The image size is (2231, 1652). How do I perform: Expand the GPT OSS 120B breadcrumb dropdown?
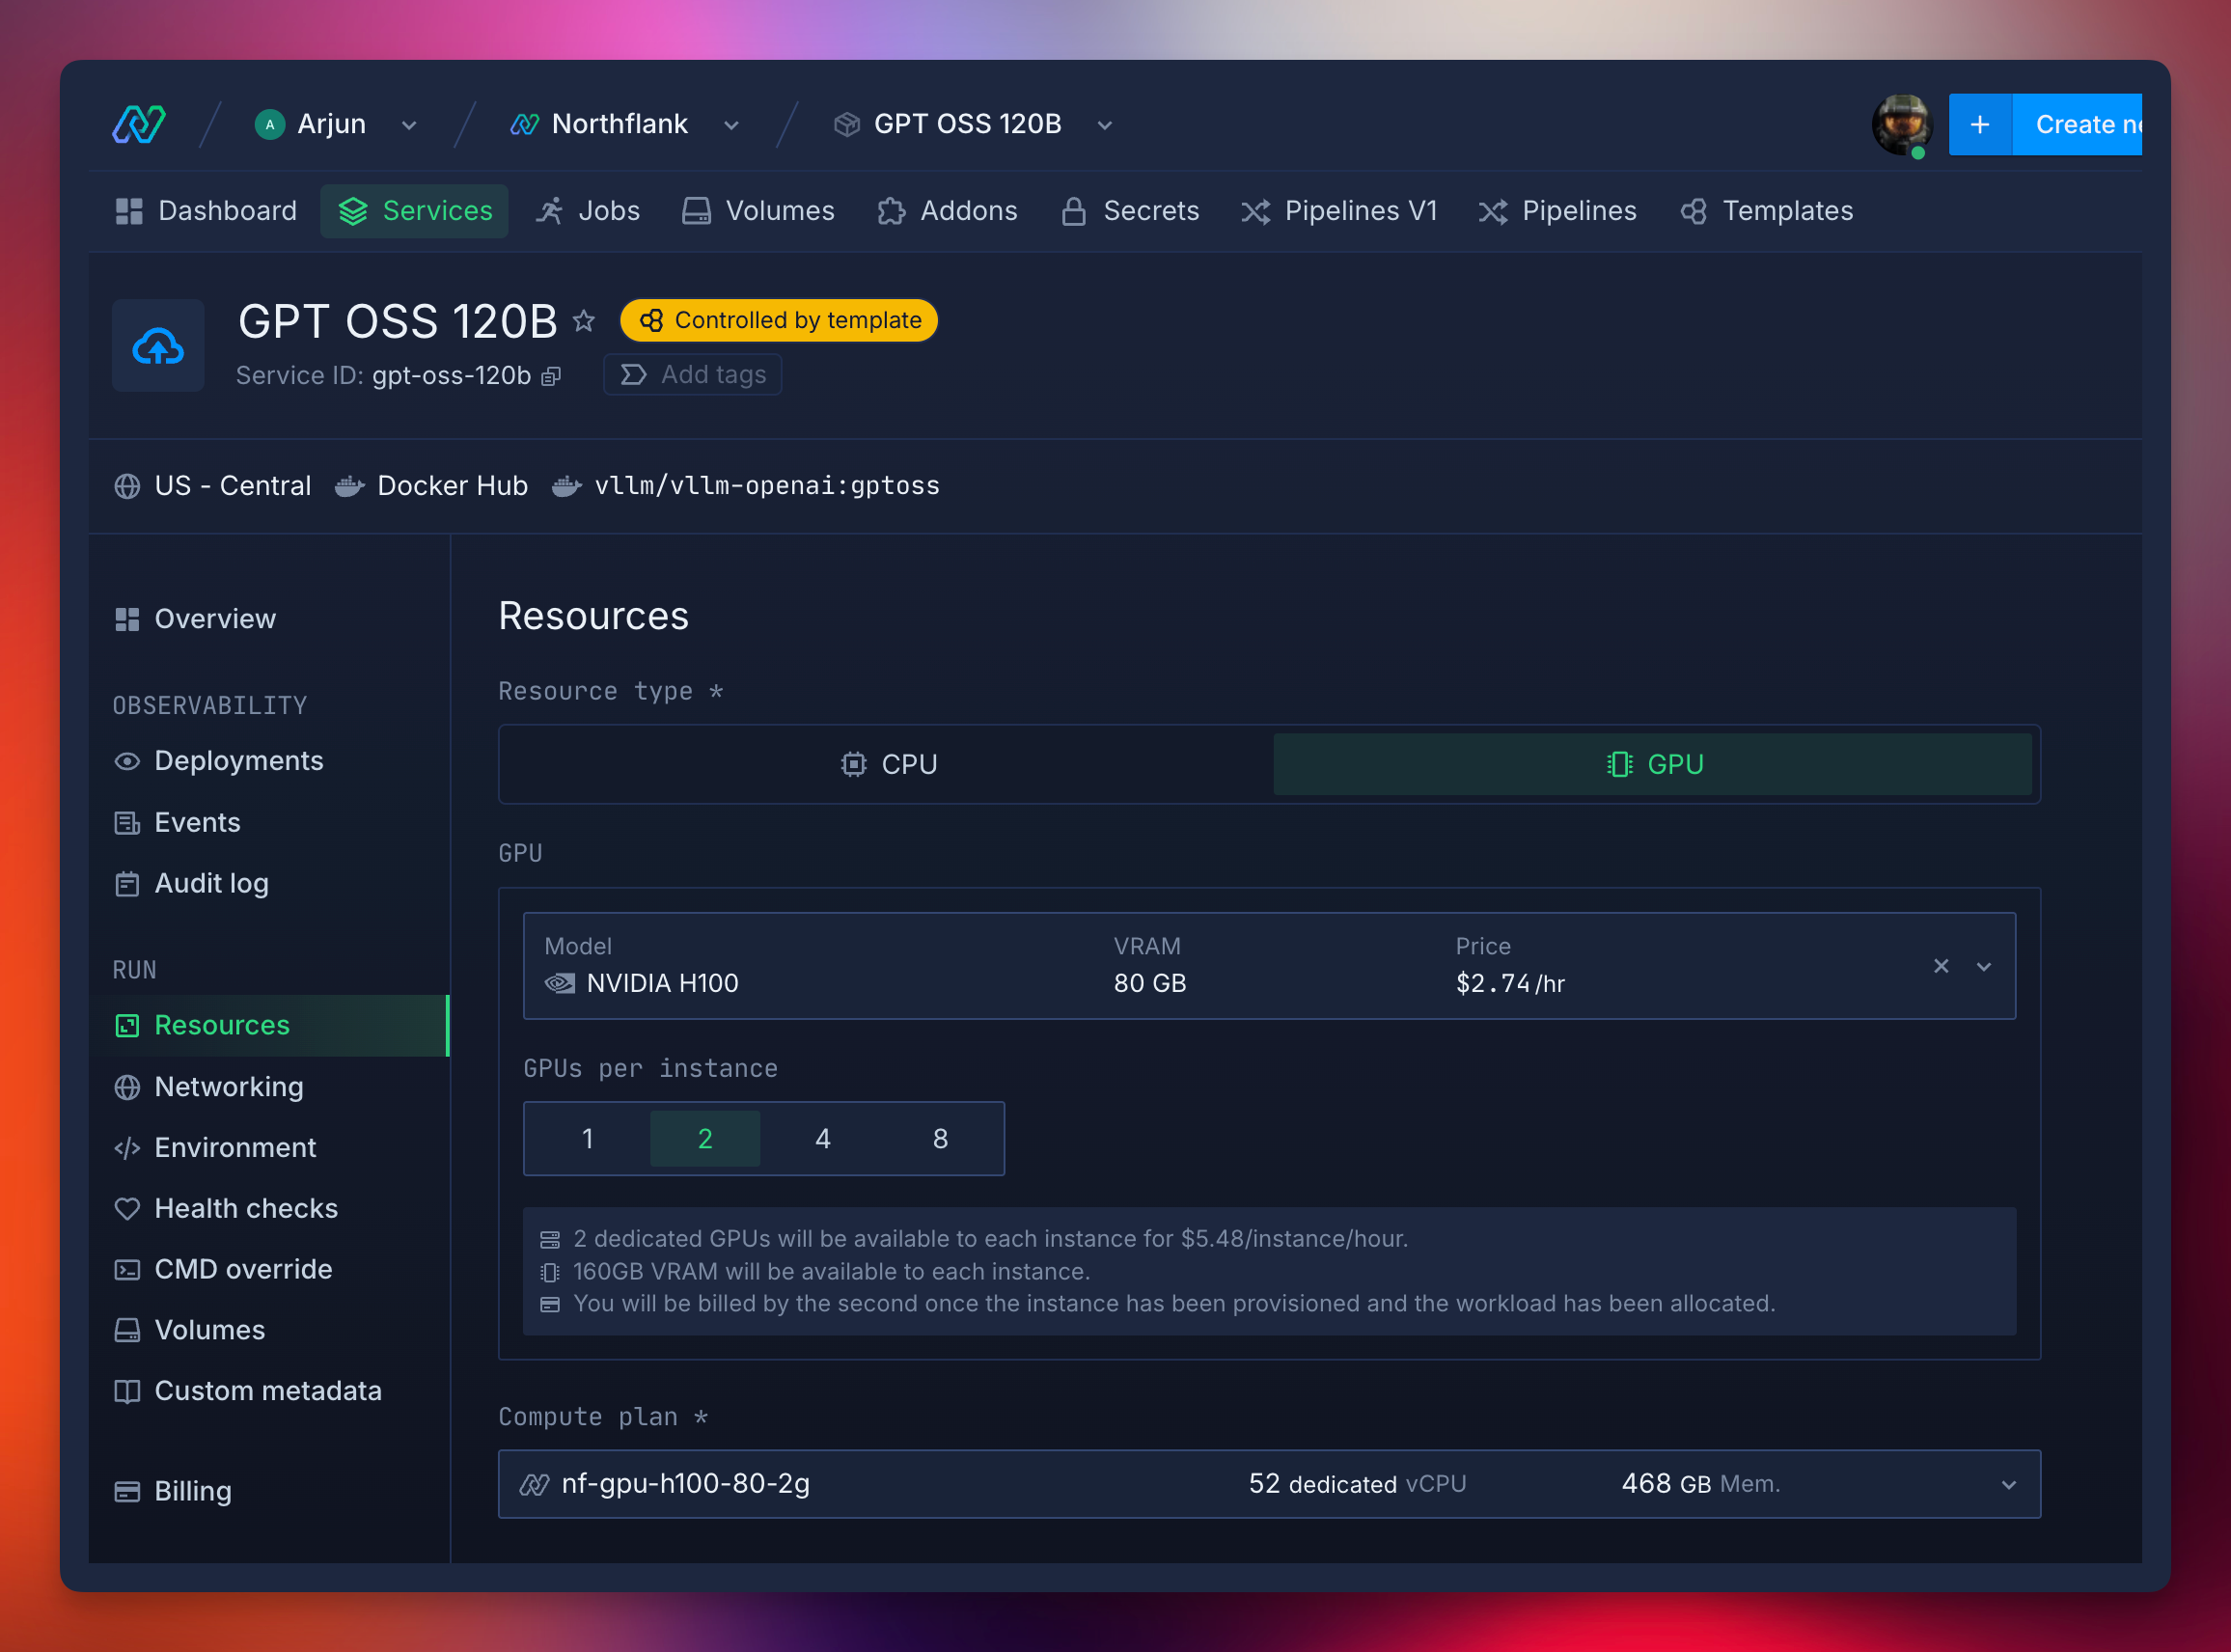coord(1104,125)
